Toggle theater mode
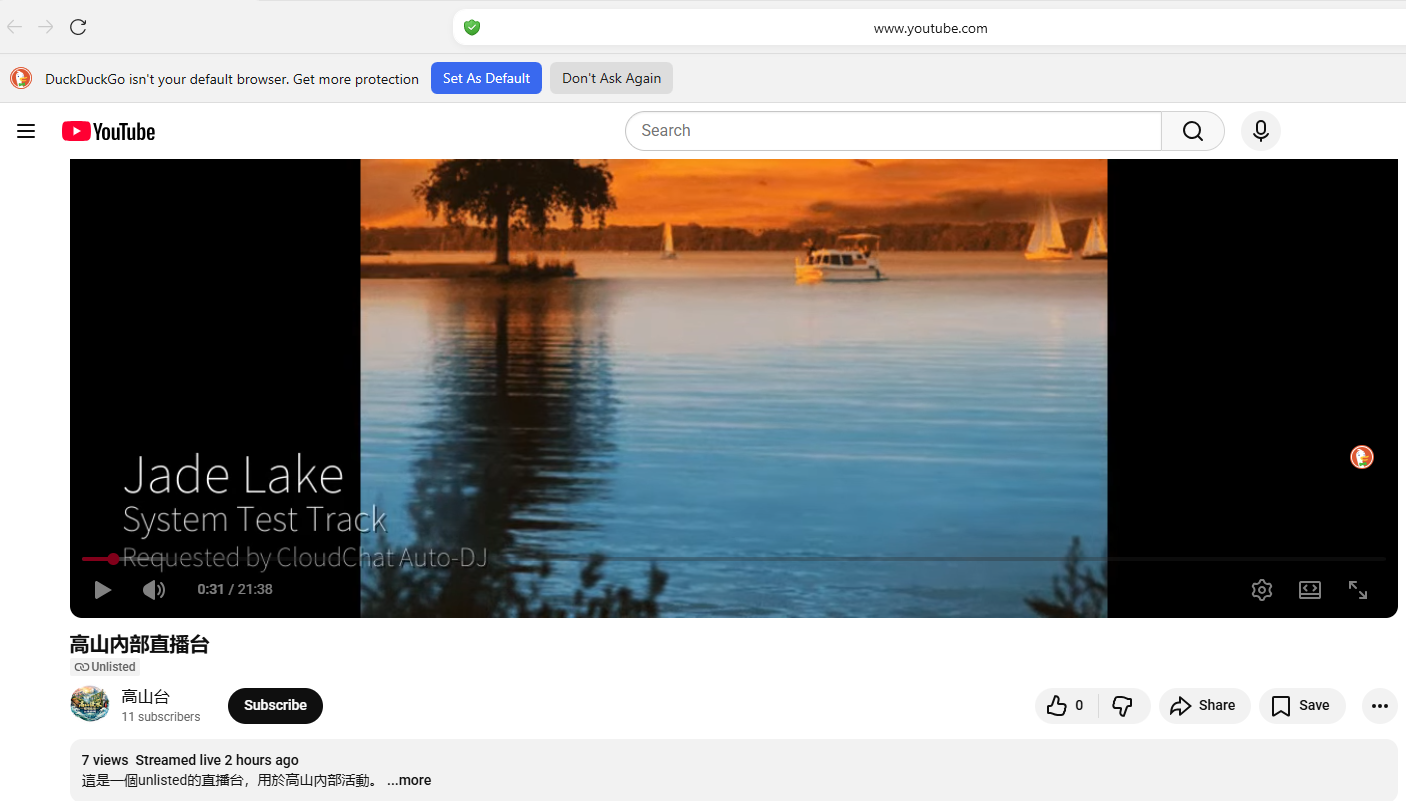This screenshot has width=1406, height=801. [1309, 590]
